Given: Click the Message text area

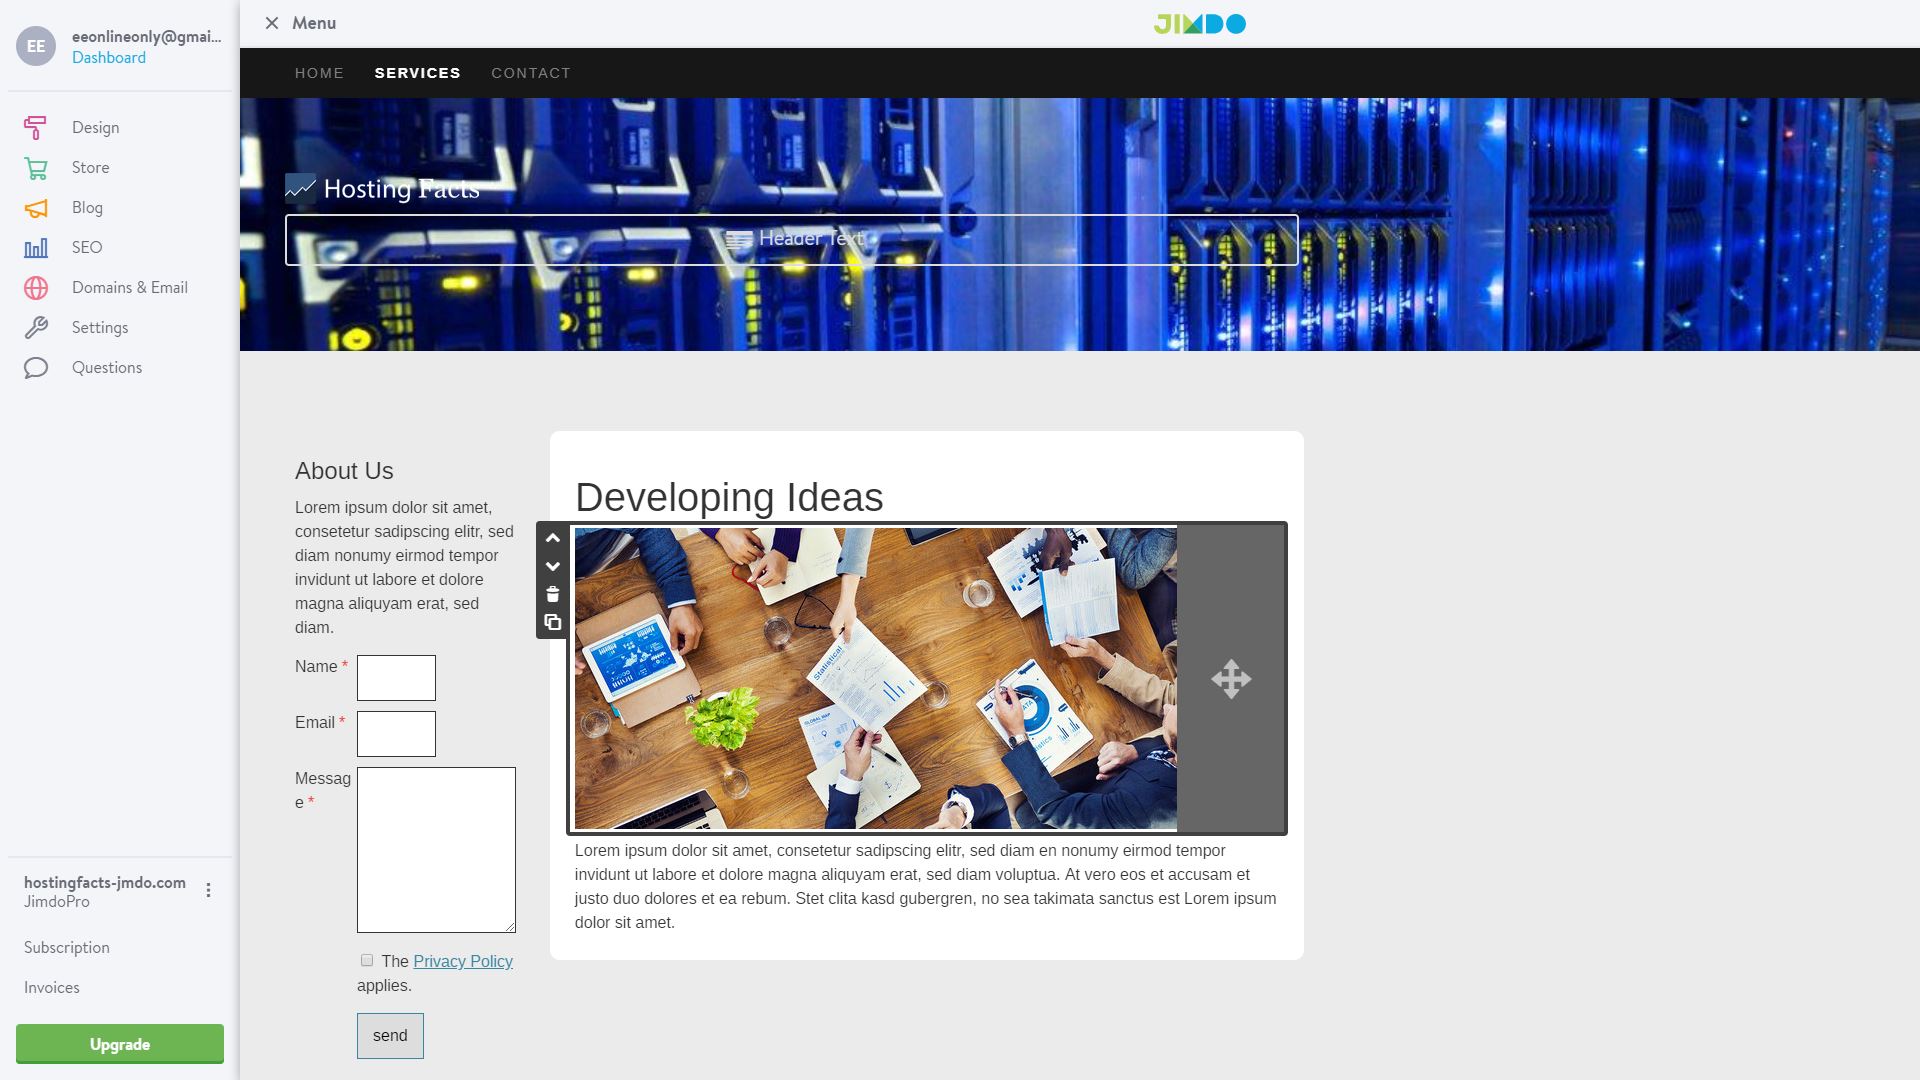Looking at the screenshot, I should click(436, 850).
